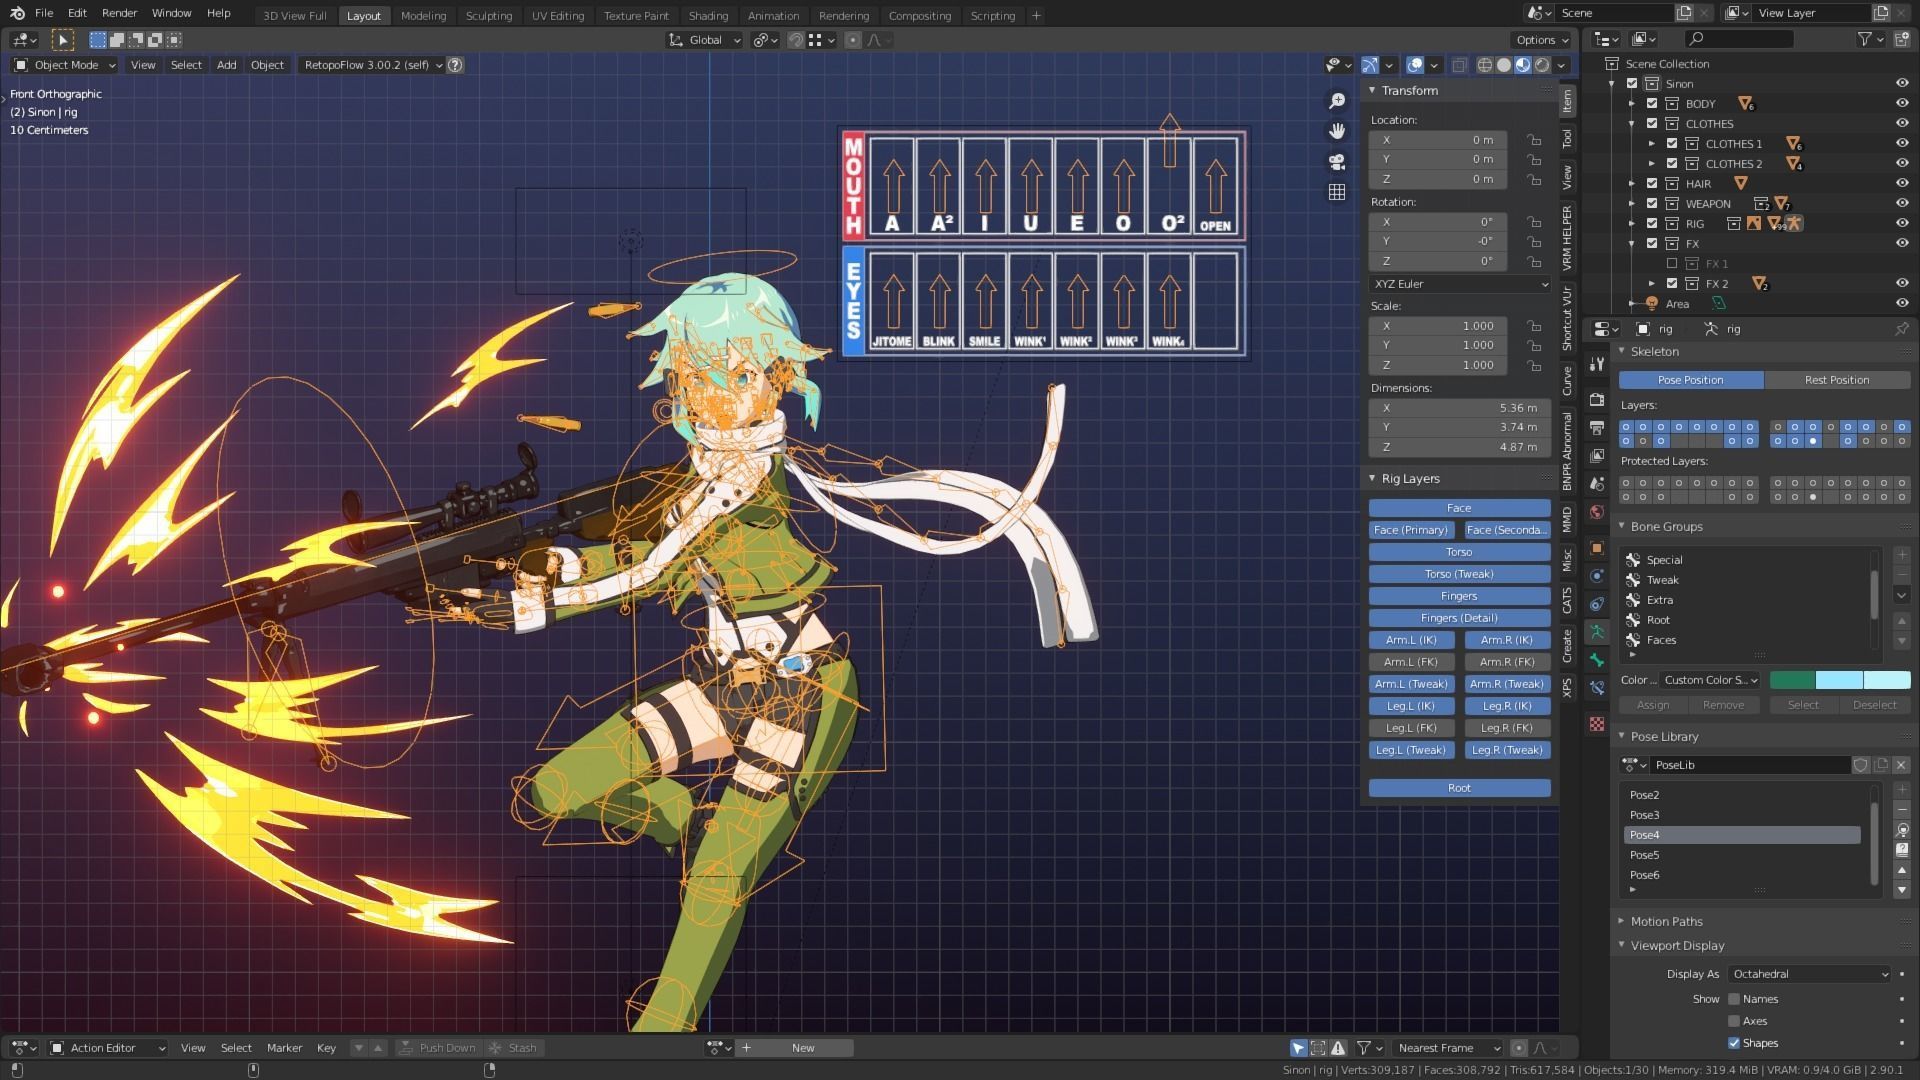Open the View Layer properties tab
Screen dimensions: 1920x1080
(x=1597, y=456)
